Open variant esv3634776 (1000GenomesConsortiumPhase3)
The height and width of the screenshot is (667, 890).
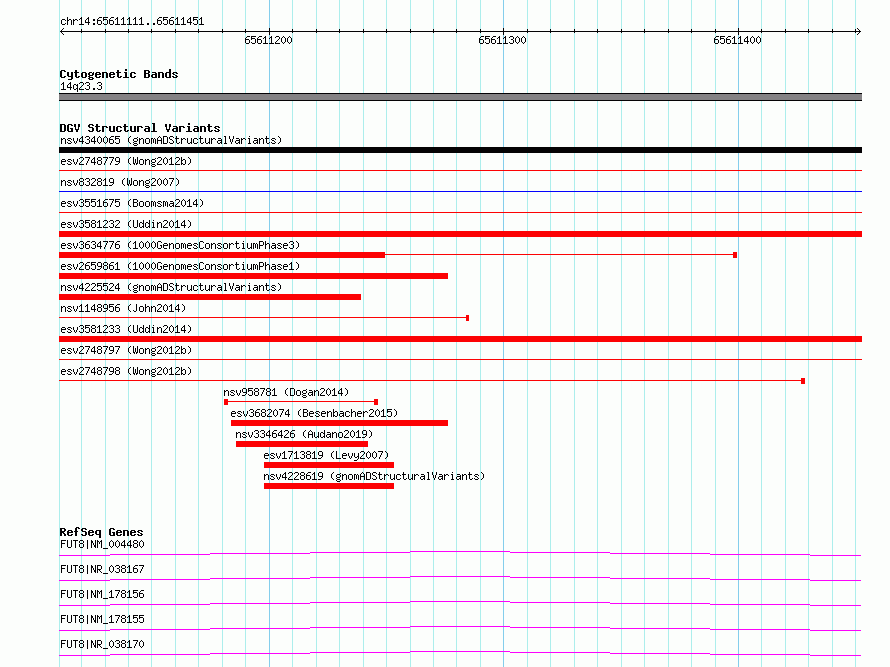(x=180, y=245)
